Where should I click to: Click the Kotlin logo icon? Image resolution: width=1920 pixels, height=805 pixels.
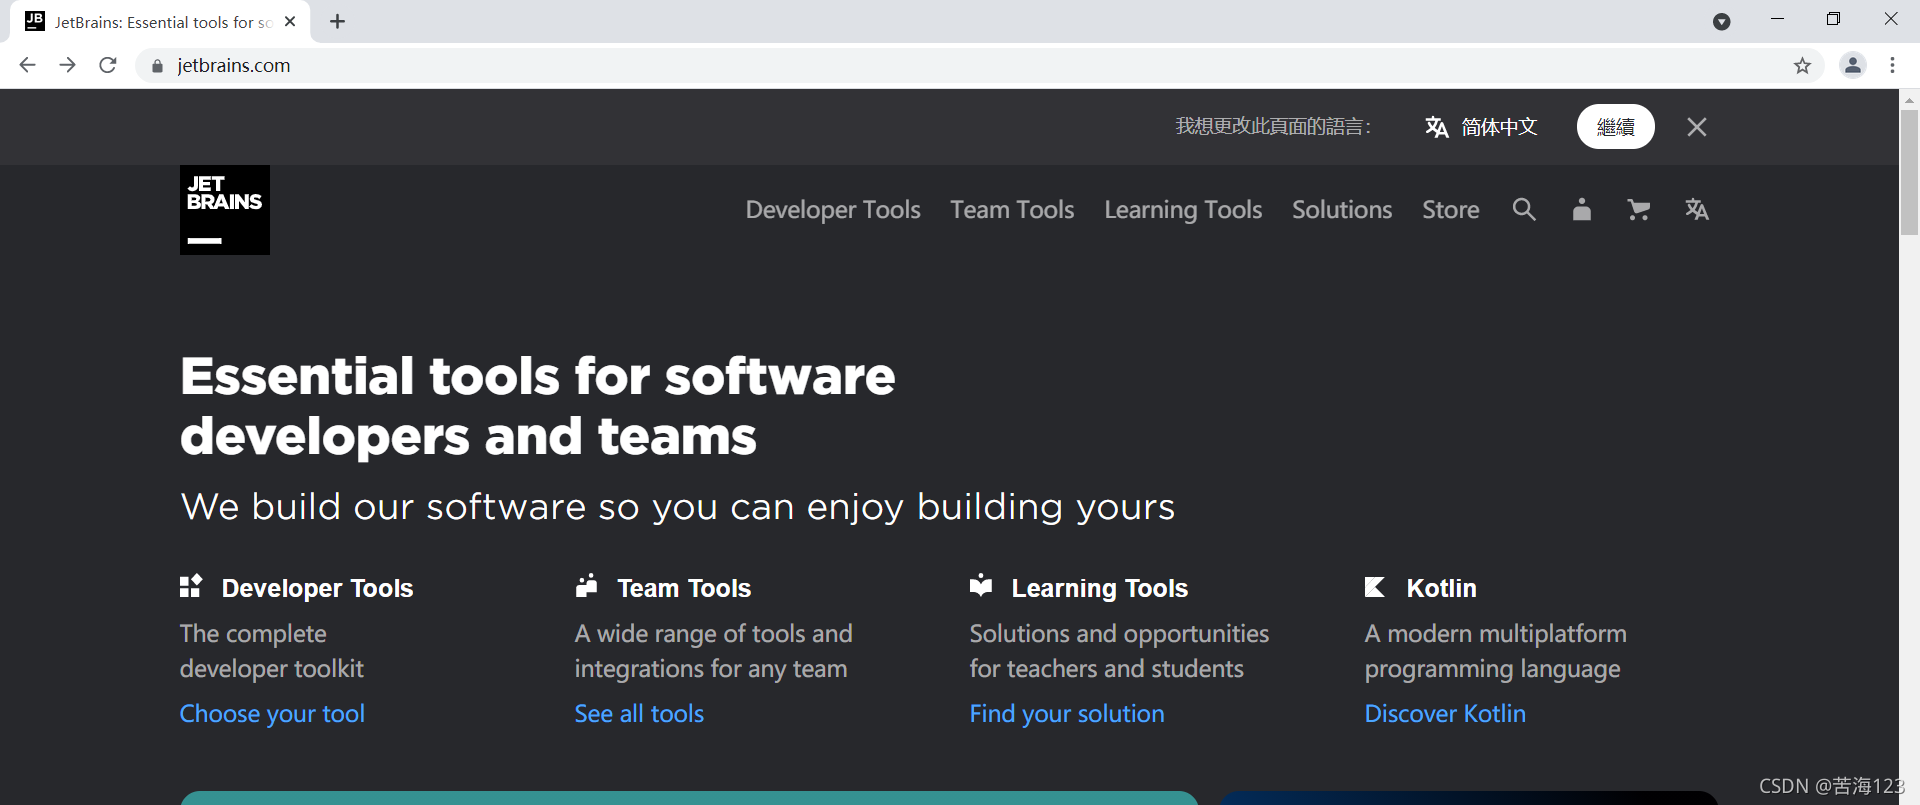click(x=1375, y=587)
